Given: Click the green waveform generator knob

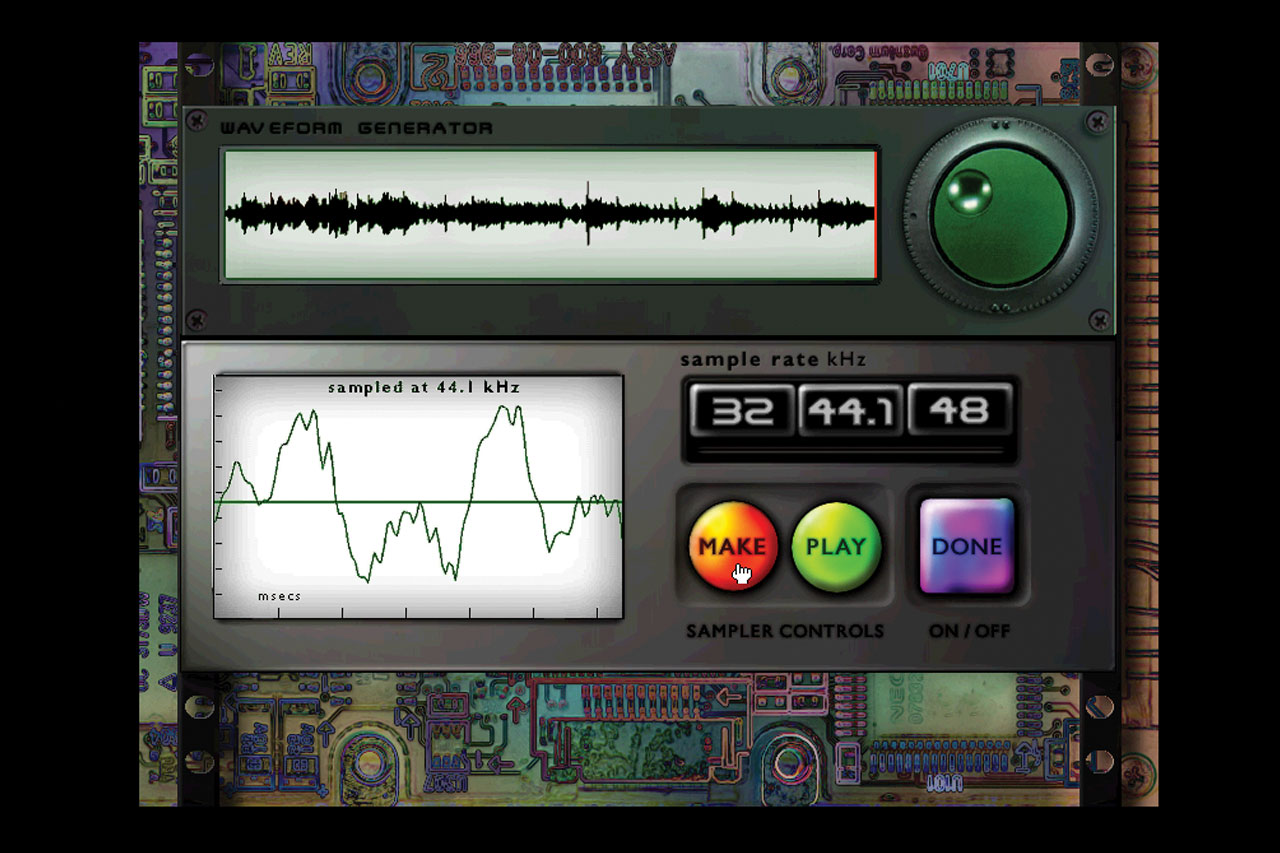Looking at the screenshot, I should (x=1000, y=218).
